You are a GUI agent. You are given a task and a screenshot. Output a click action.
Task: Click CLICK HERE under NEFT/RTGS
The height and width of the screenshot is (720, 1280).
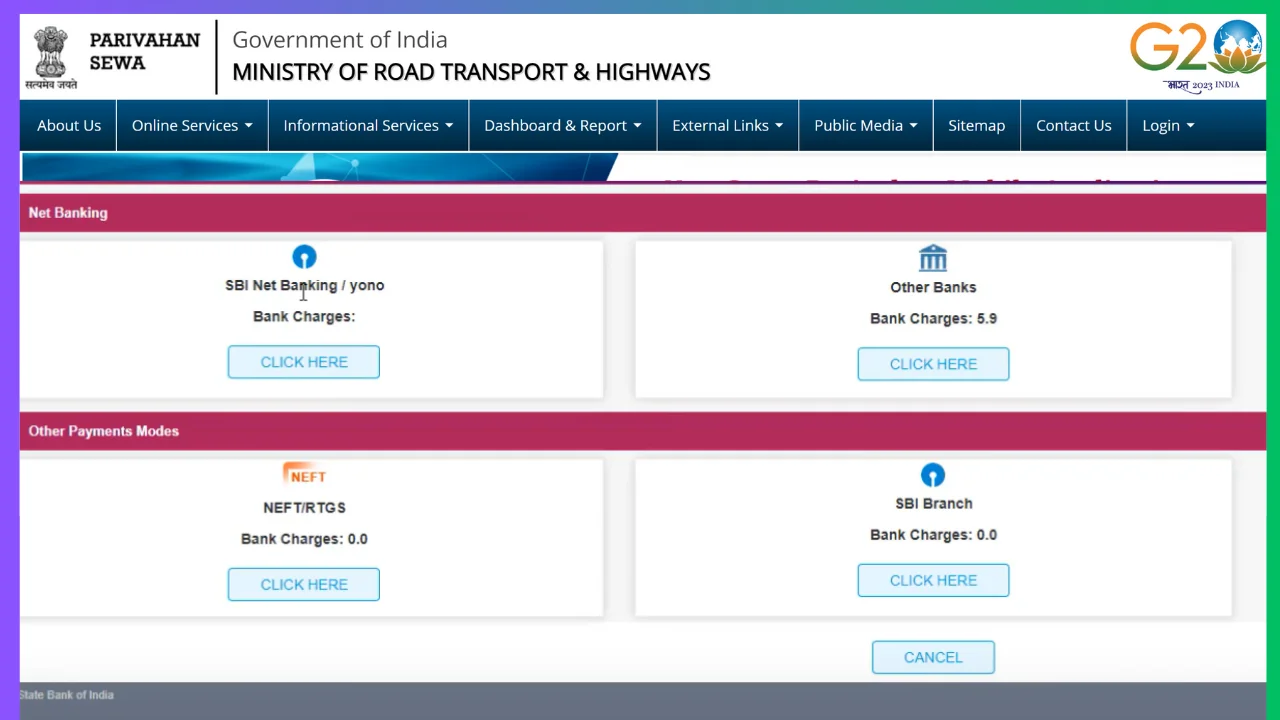(x=303, y=584)
